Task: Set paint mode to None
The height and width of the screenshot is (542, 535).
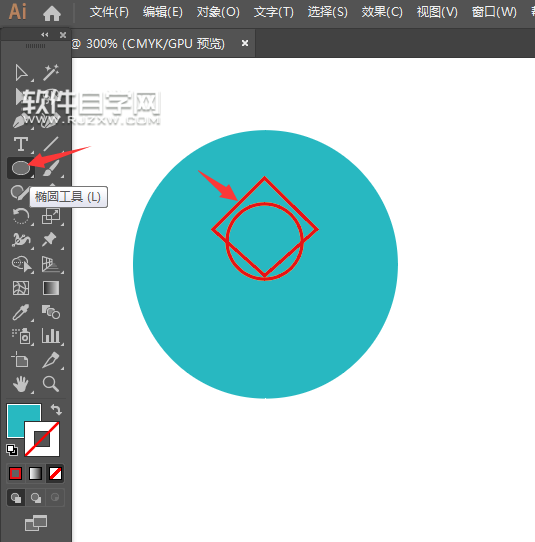Action: pyautogui.click(x=55, y=474)
